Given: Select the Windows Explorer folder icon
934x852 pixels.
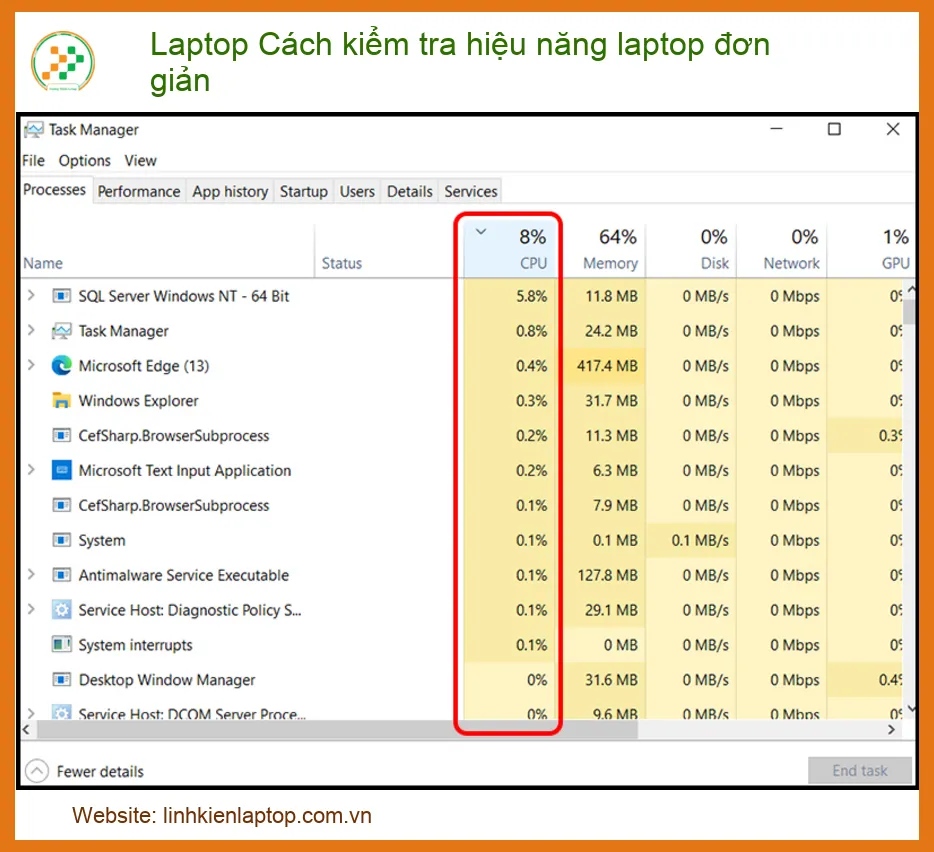Looking at the screenshot, I should point(61,400).
